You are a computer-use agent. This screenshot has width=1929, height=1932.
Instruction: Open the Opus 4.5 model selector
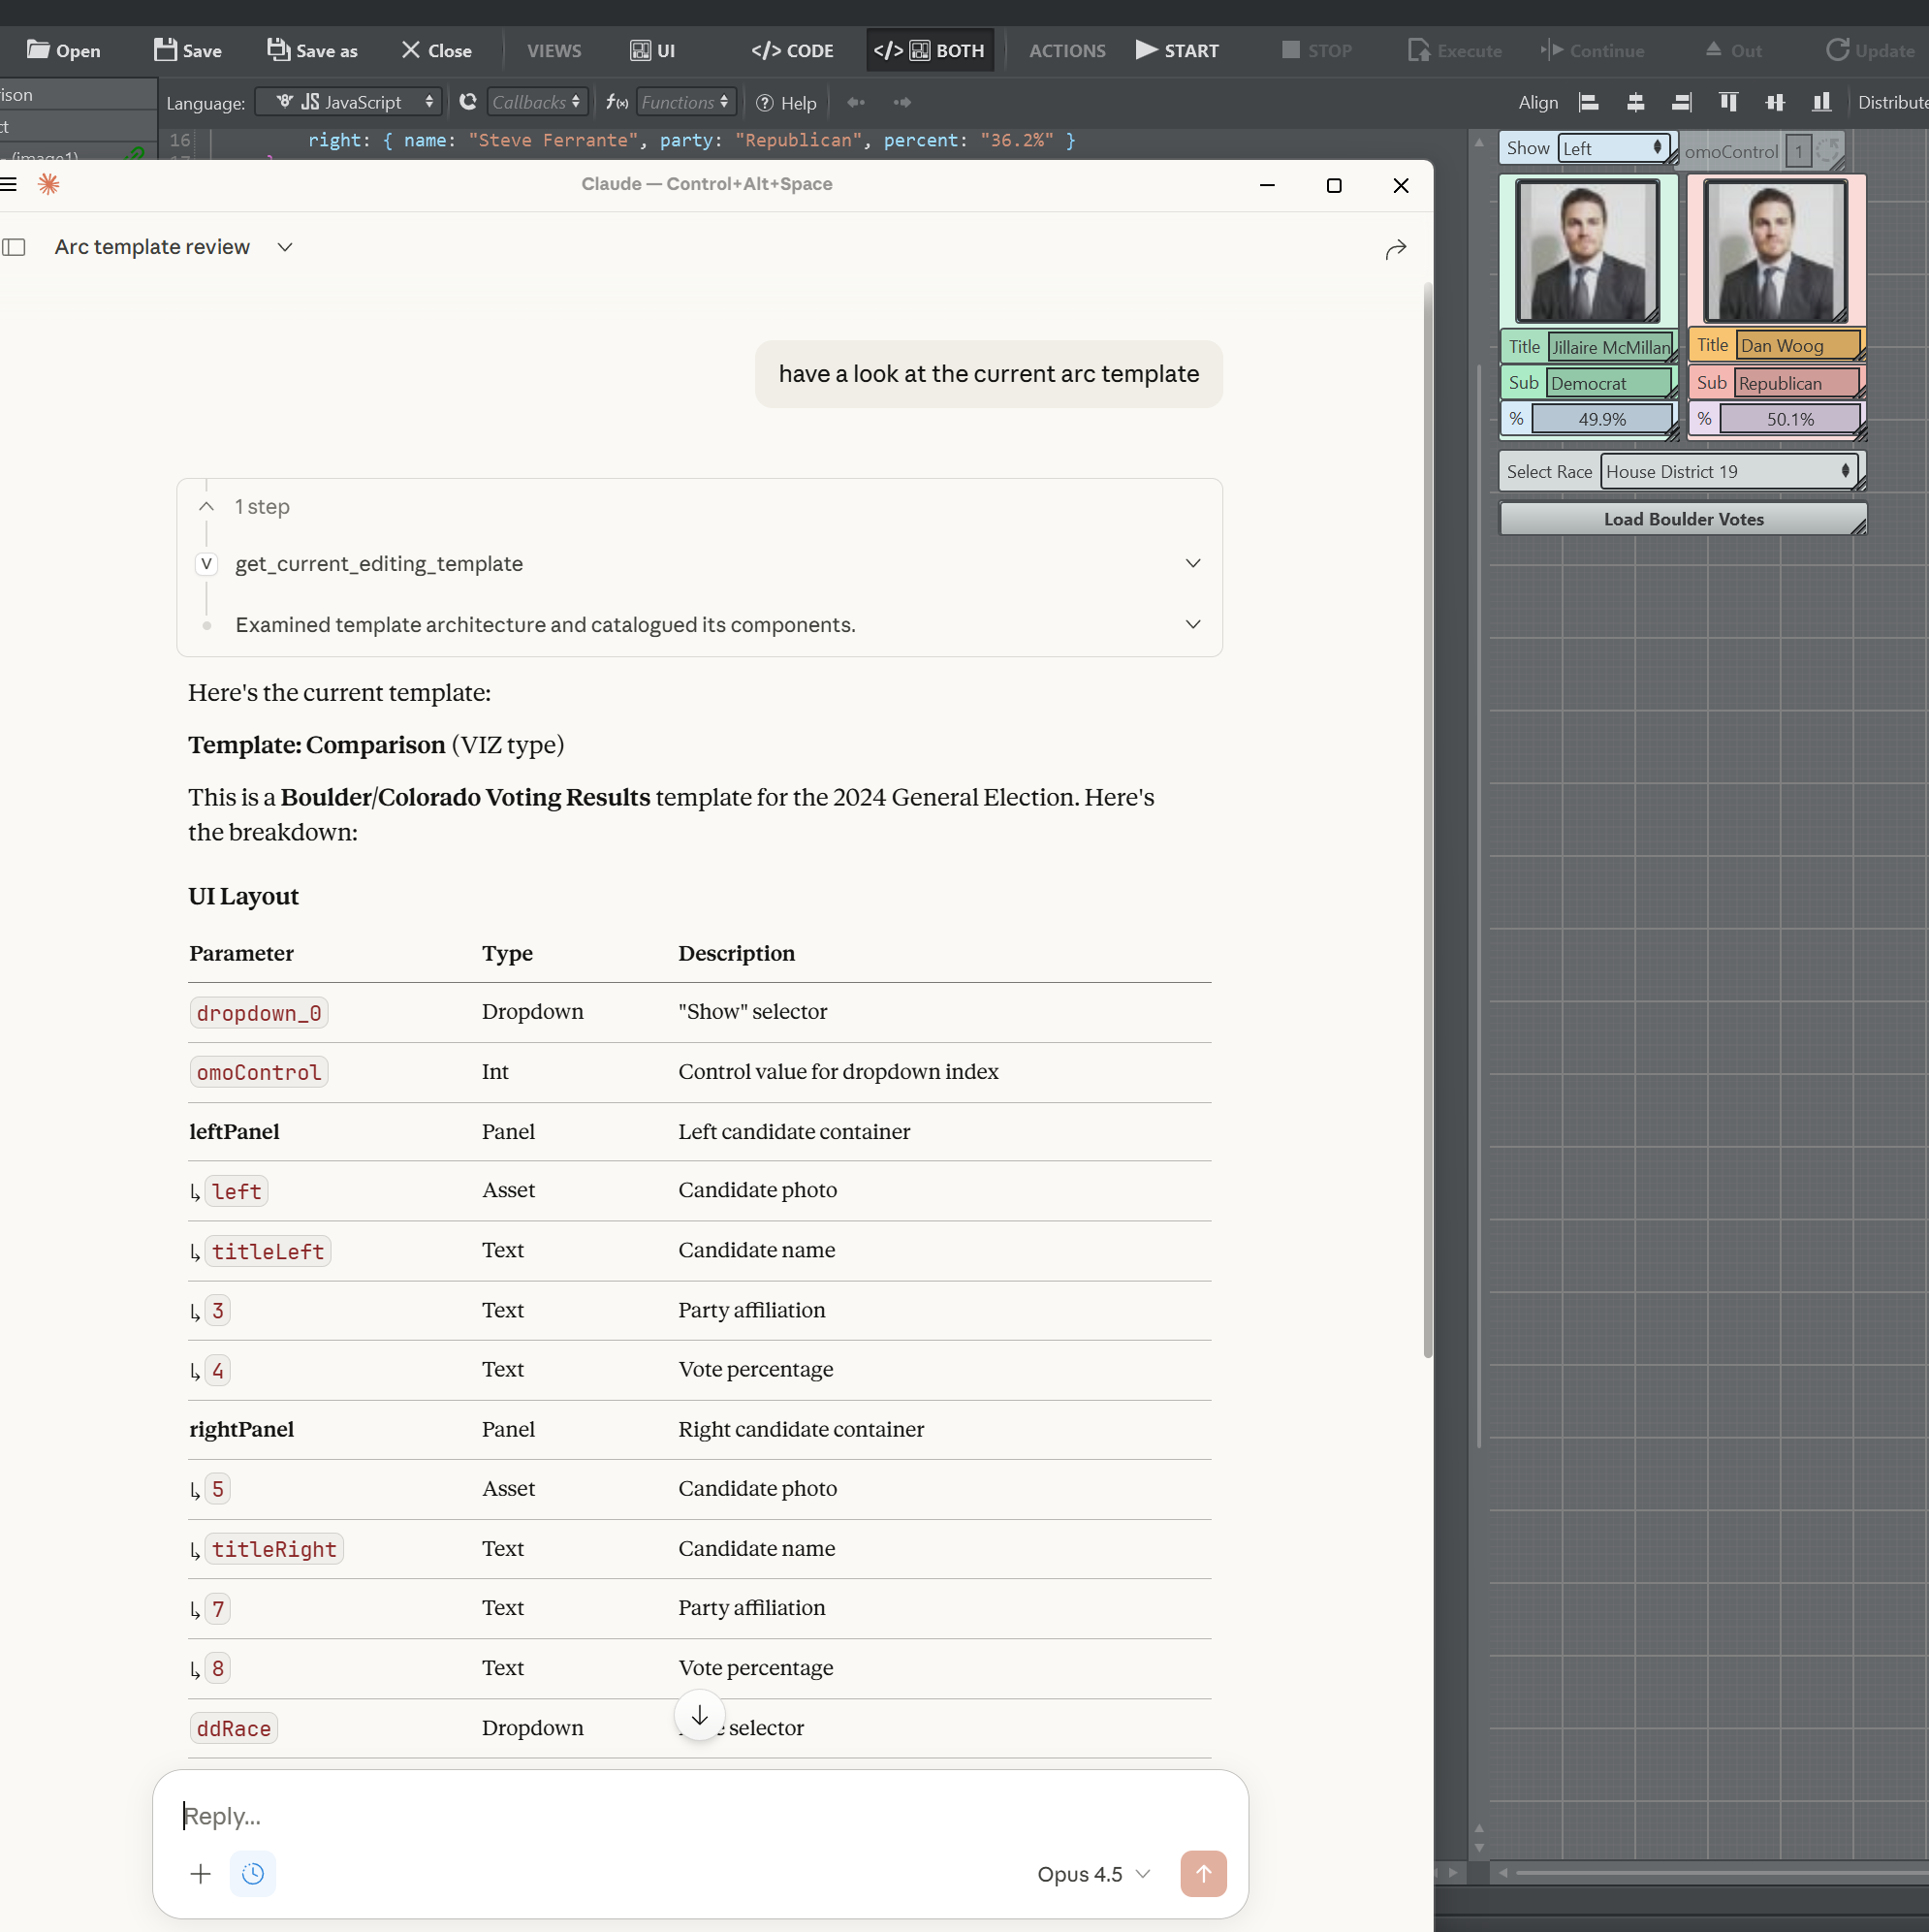[1093, 1874]
